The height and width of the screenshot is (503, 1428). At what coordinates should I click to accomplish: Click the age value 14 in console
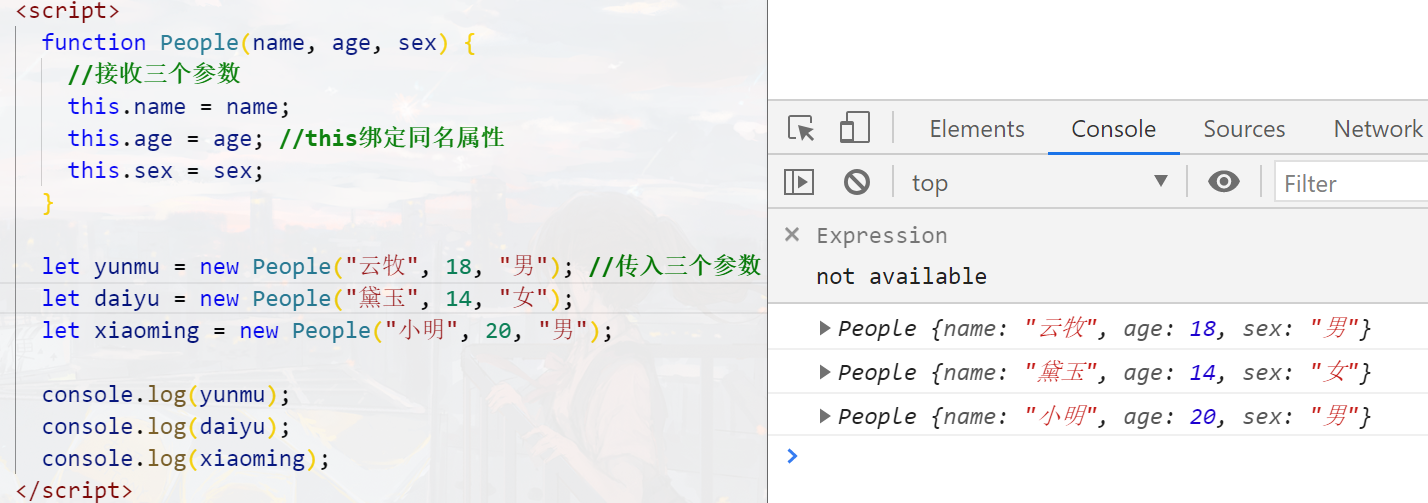[1203, 372]
